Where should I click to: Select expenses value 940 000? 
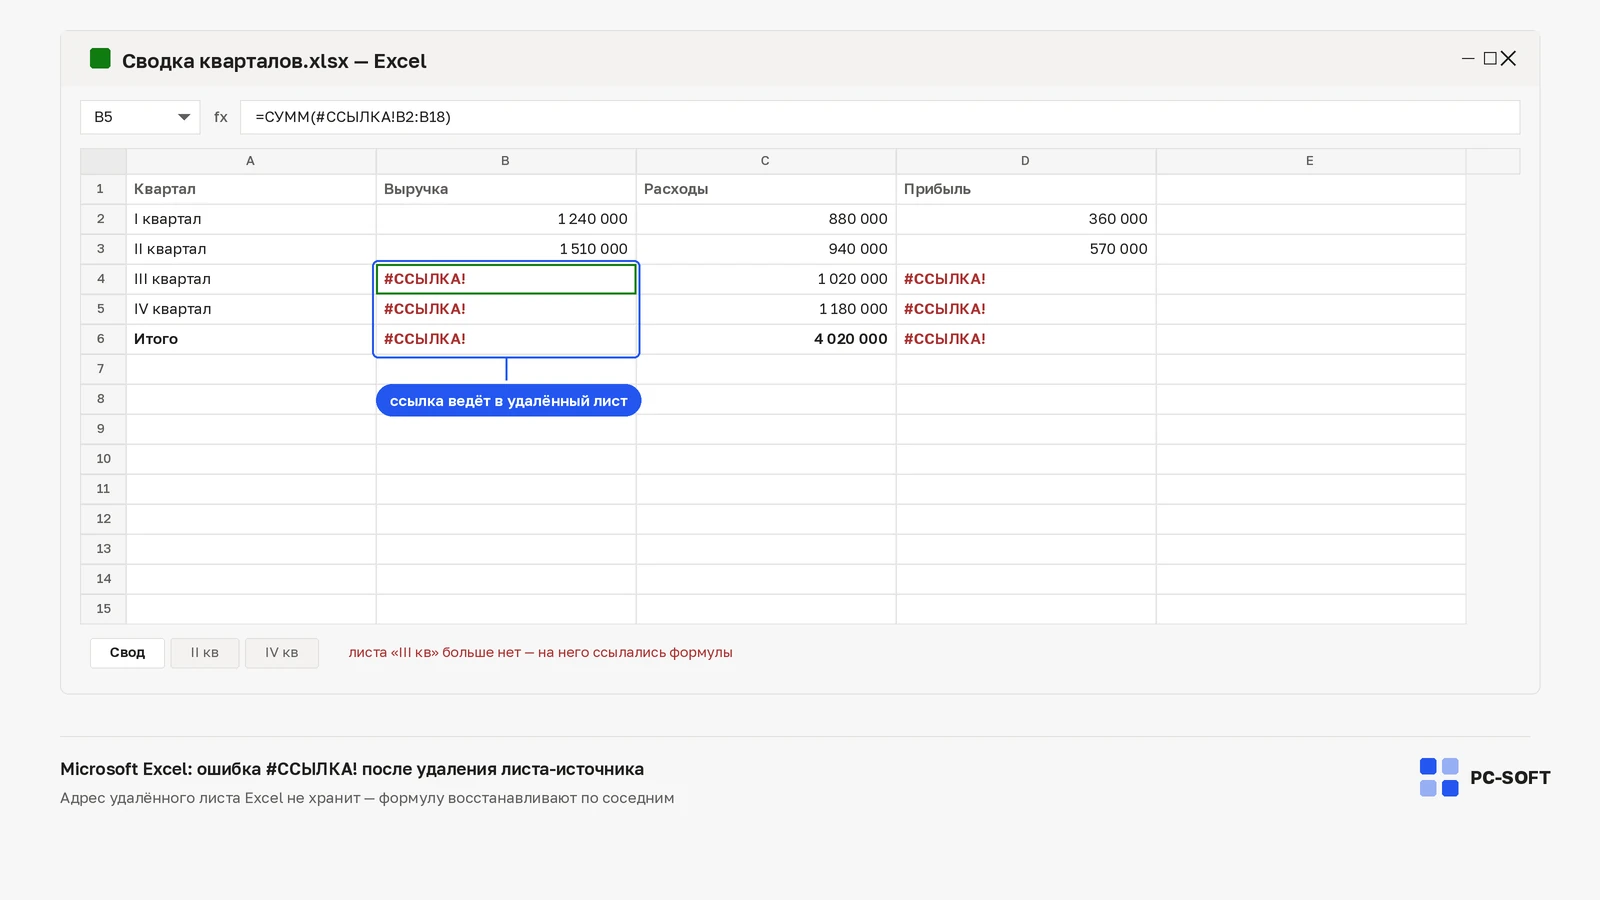point(766,249)
